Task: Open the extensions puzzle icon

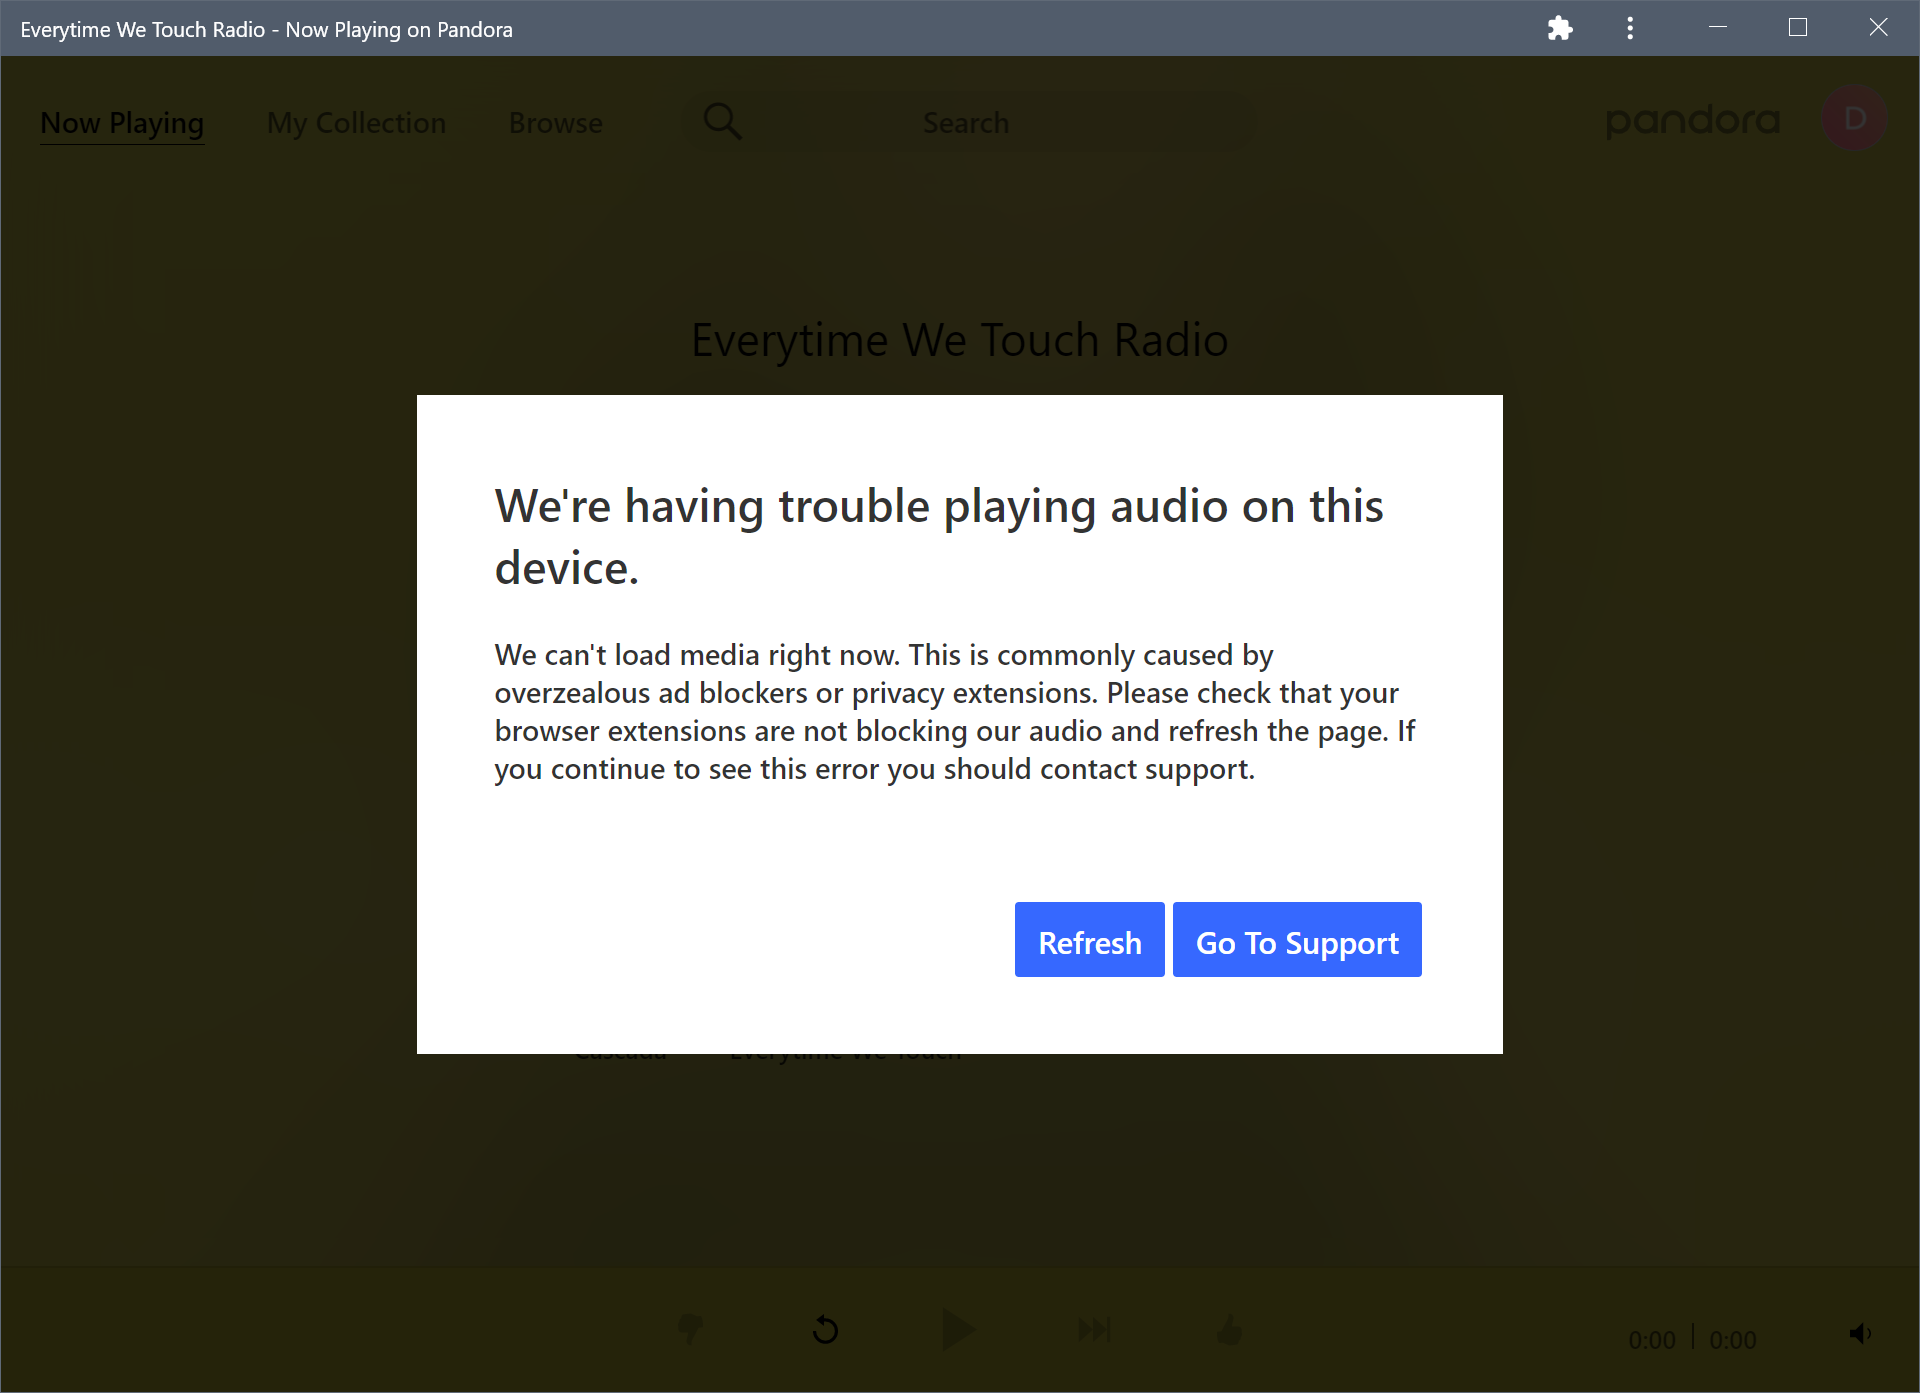Action: pos(1559,28)
